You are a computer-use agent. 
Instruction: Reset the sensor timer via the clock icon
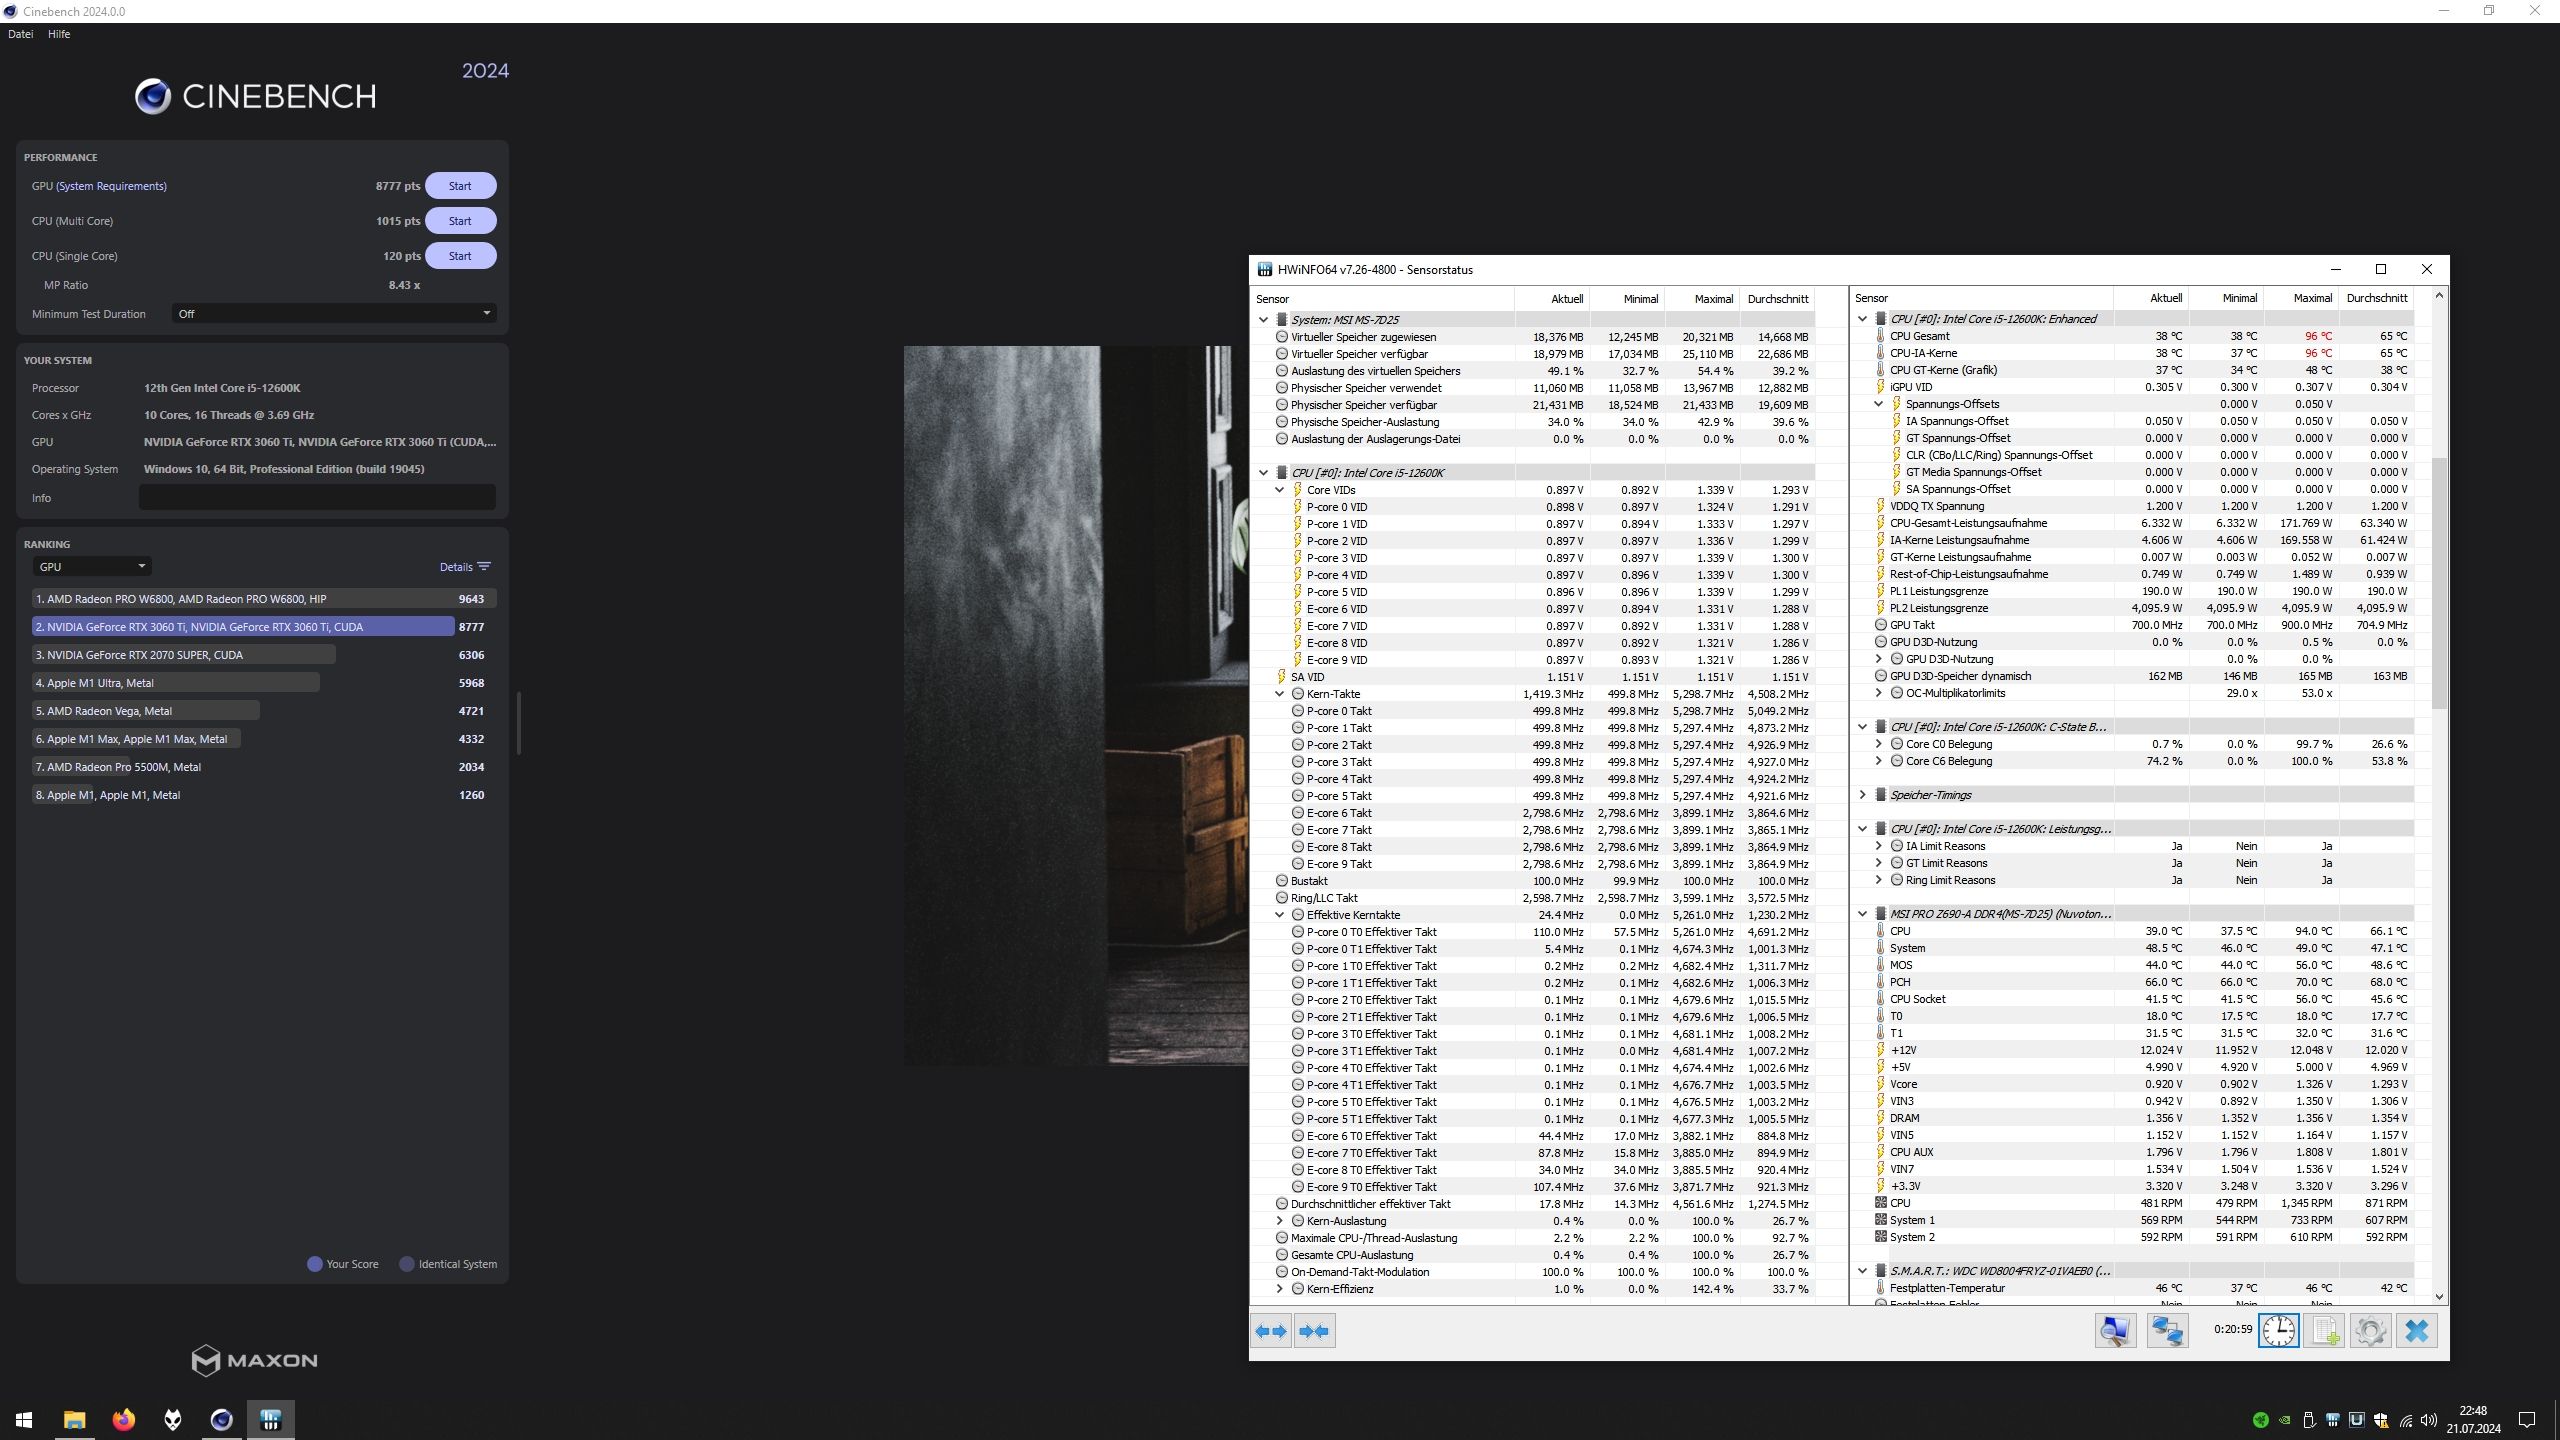point(2279,1331)
